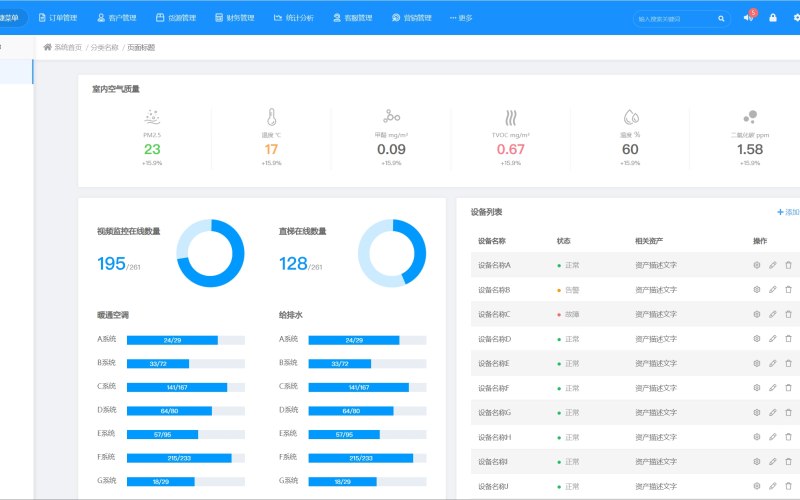Image resolution: width=800 pixels, height=500 pixels.
Task: Open the 统计分析 menu in top navigation
Action: pyautogui.click(x=294, y=18)
